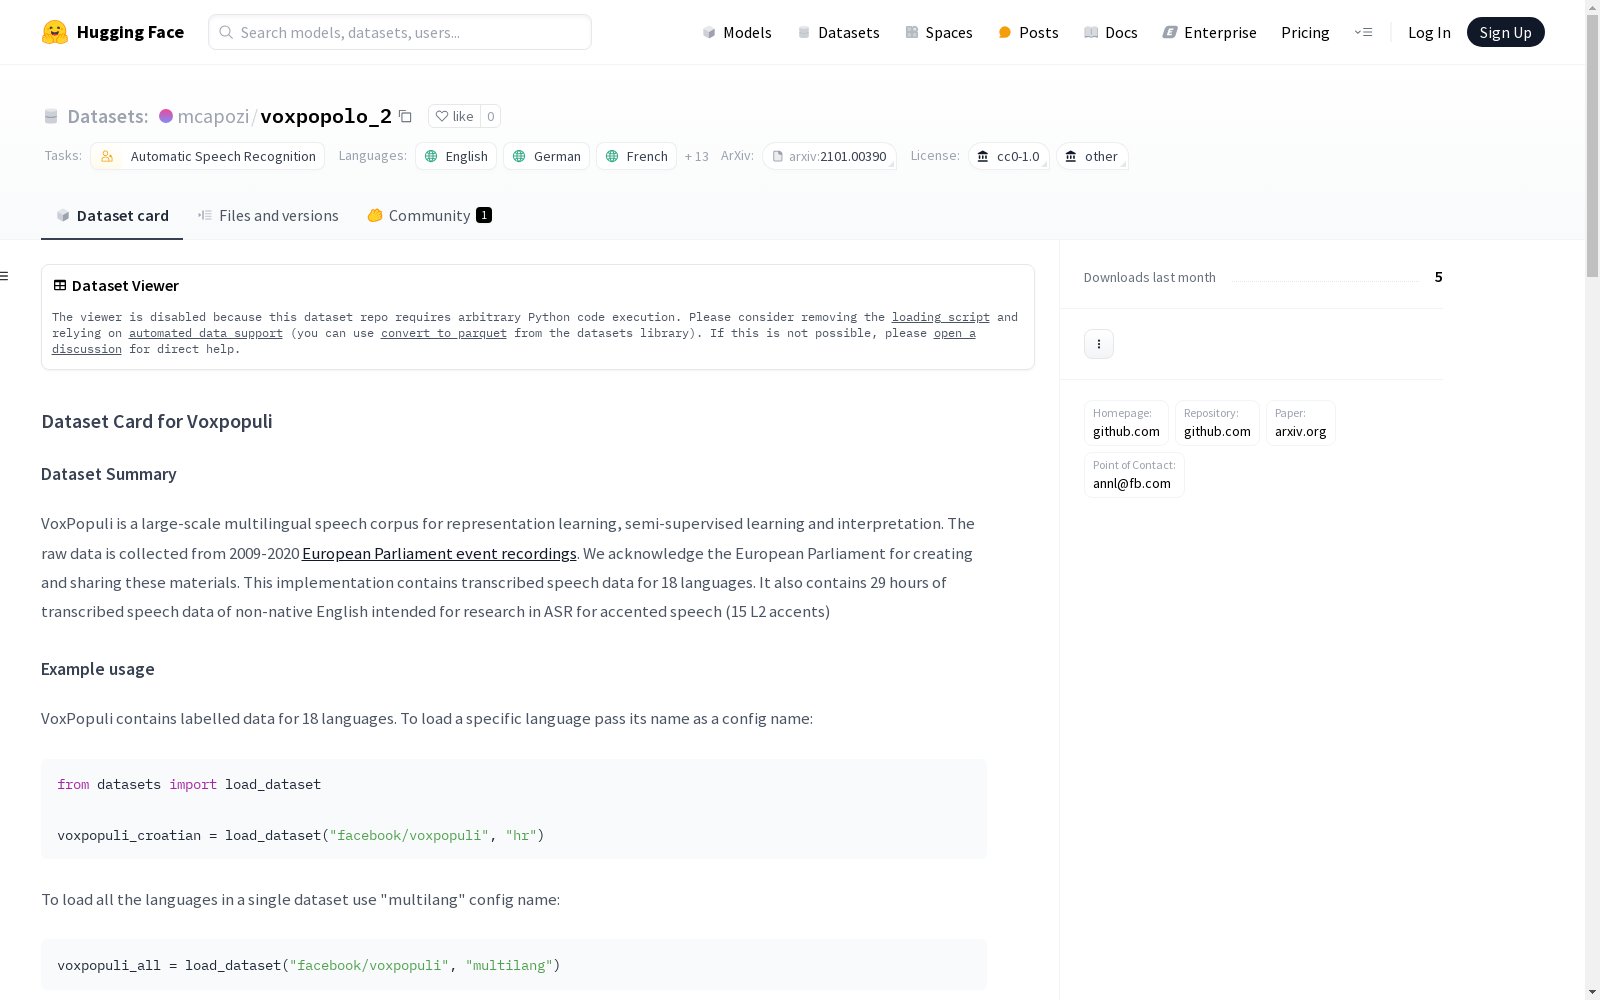Viewport: 1600px width, 1000px height.
Task: Go to the Spaces navigation item
Action: coord(938,32)
